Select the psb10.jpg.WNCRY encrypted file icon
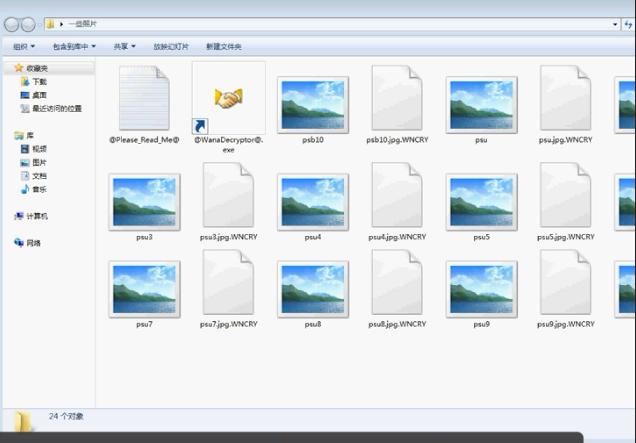 [x=397, y=98]
